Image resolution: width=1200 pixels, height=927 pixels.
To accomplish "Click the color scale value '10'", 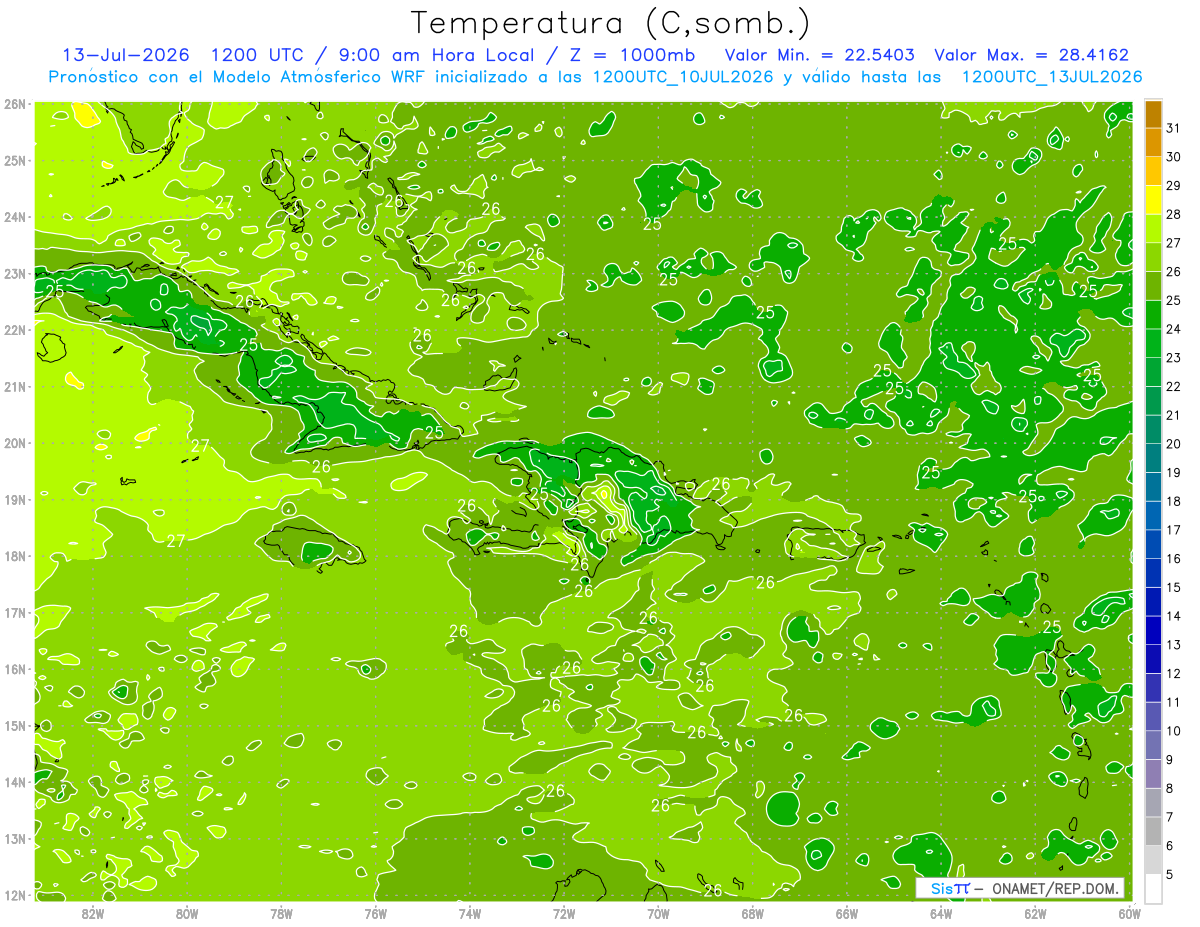I will click(1173, 731).
